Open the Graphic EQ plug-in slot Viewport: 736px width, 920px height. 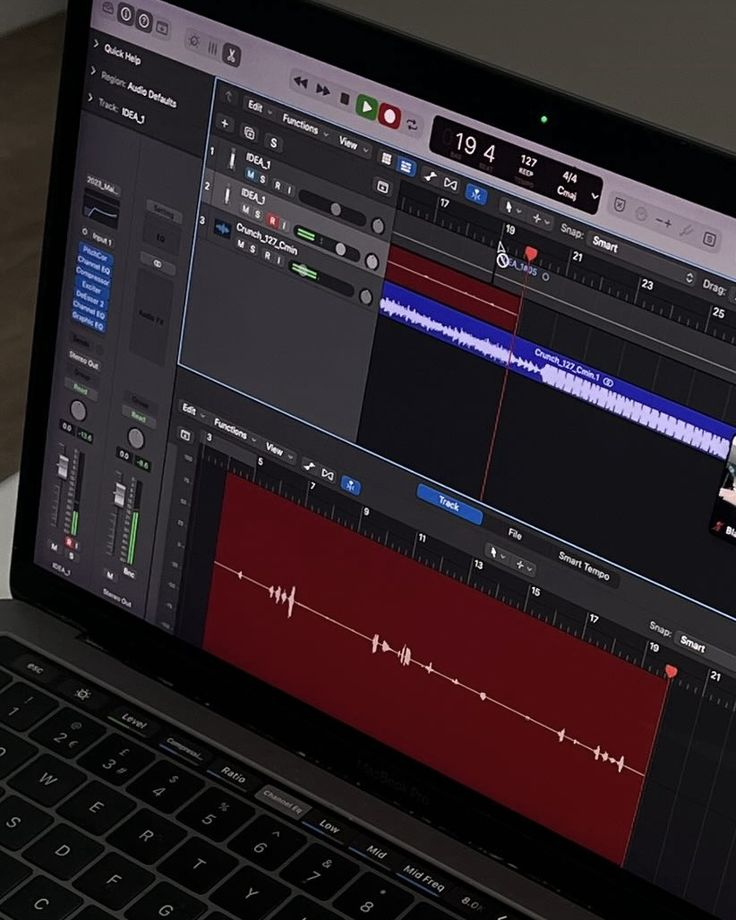[x=87, y=320]
